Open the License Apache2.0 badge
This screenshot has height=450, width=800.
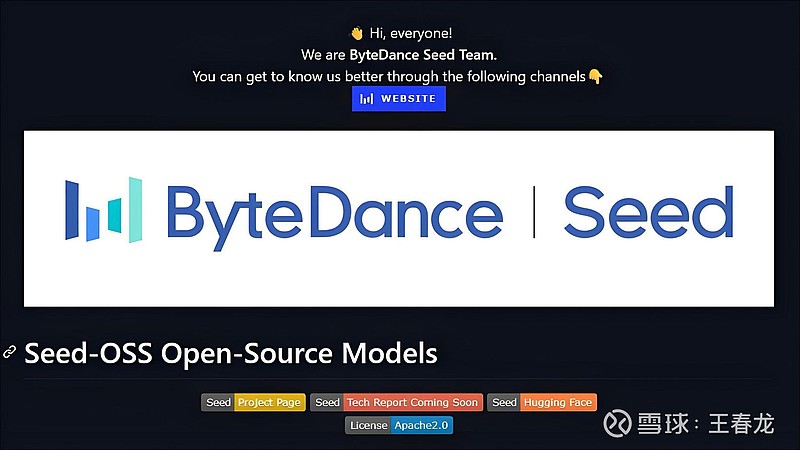point(399,425)
